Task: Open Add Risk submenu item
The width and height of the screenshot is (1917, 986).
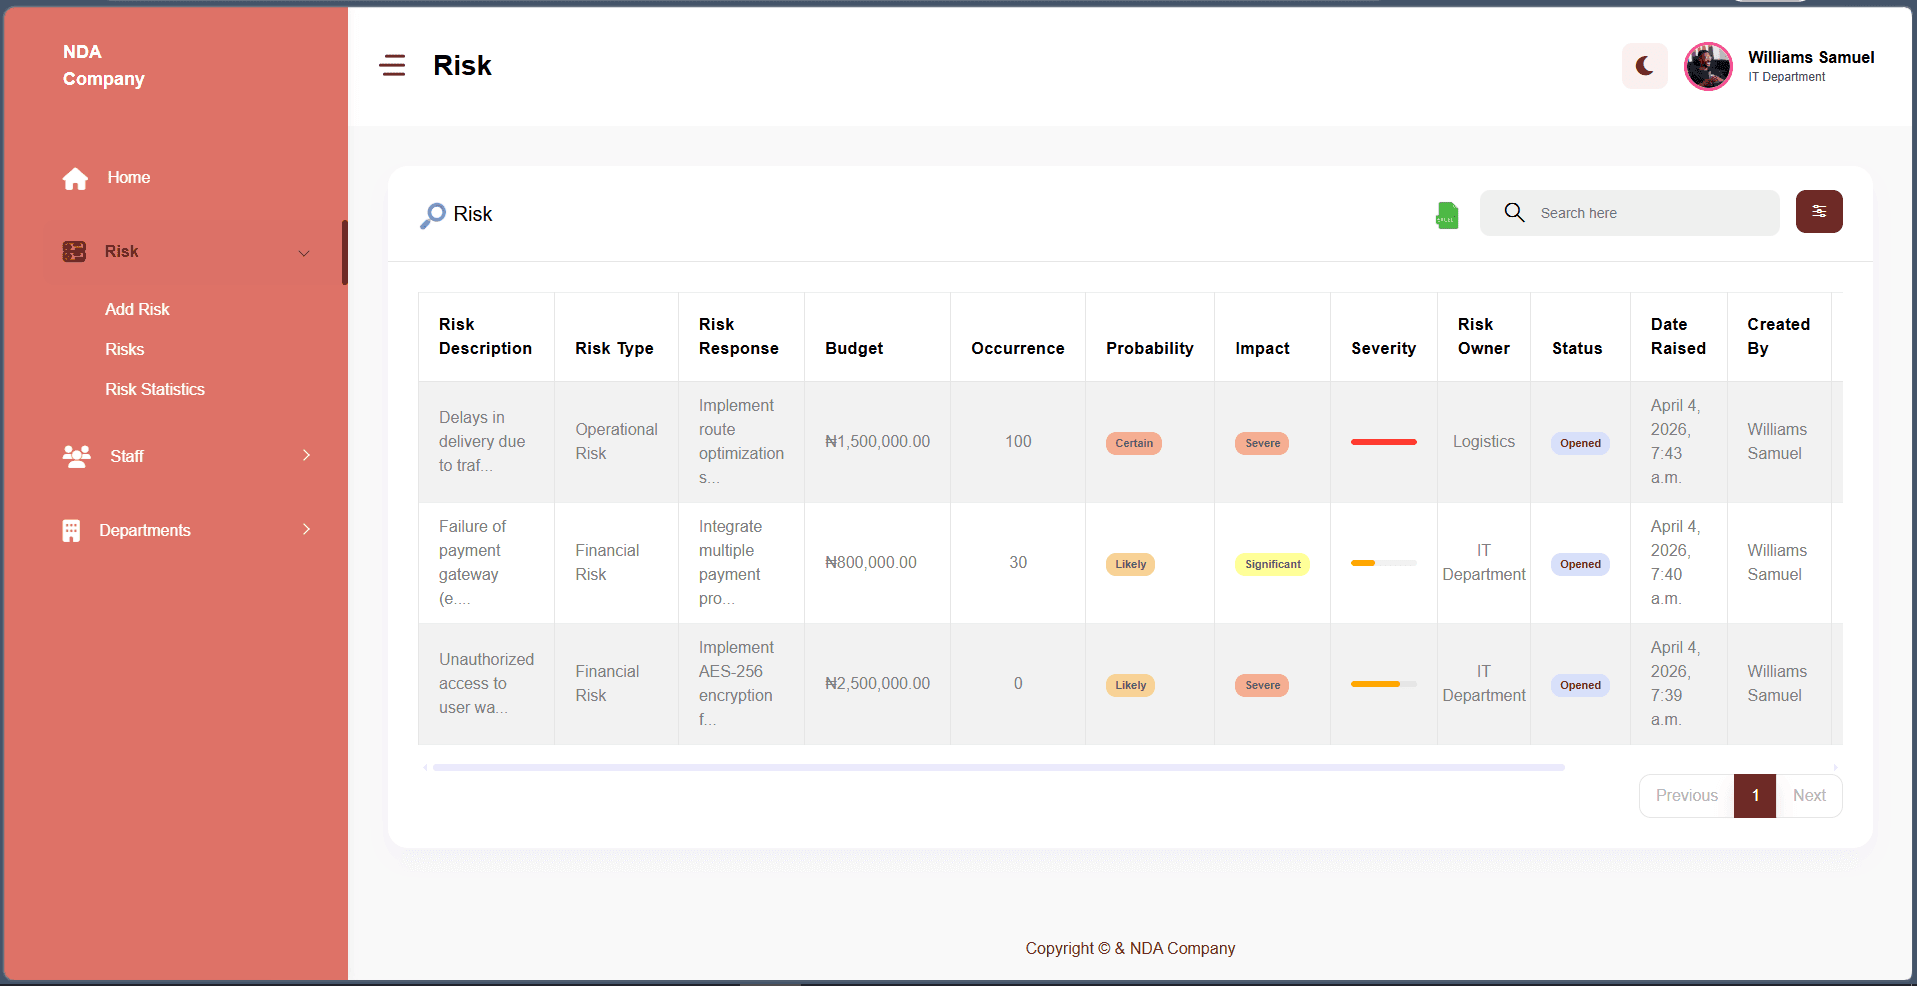Action: coord(137,309)
